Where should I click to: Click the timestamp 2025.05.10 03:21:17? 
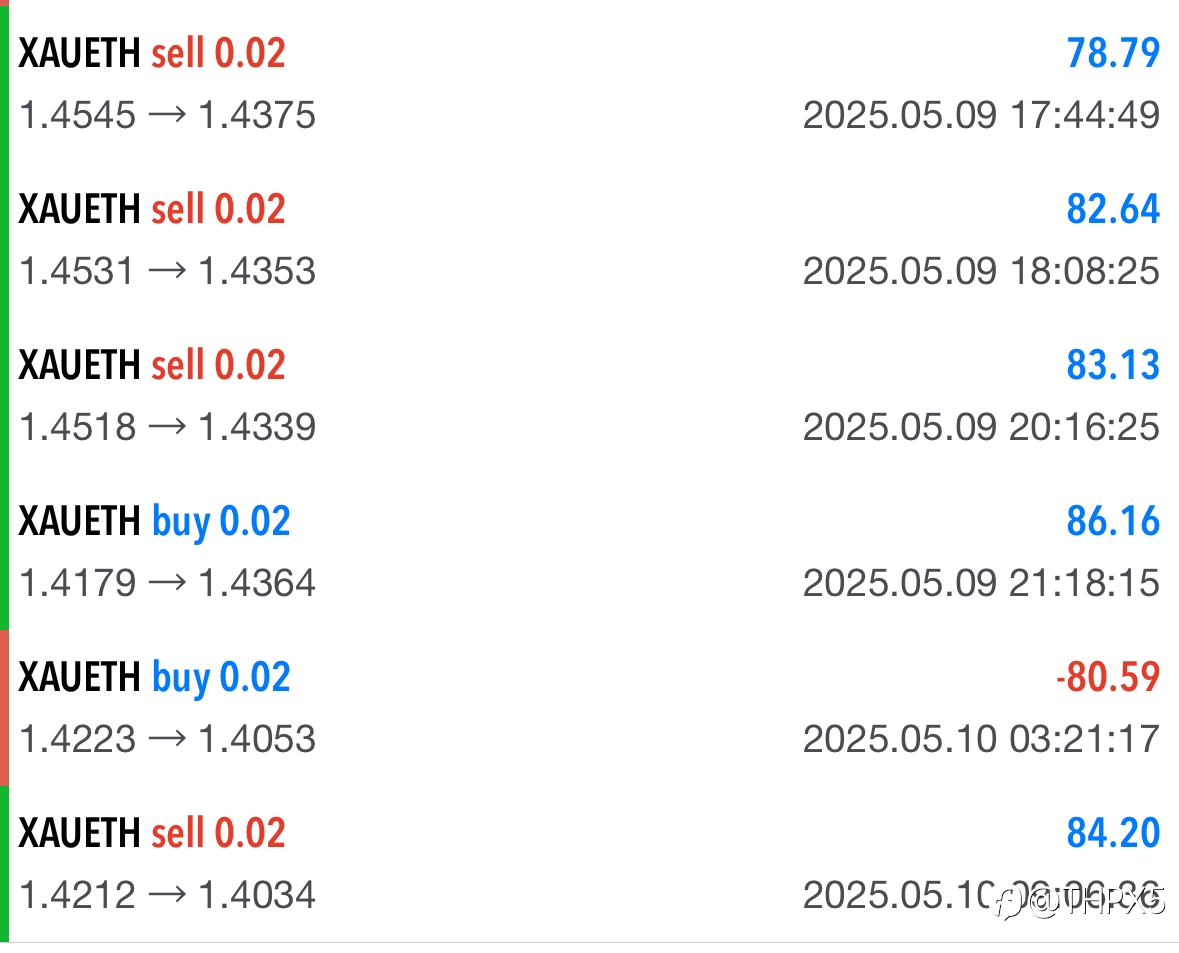pos(981,739)
